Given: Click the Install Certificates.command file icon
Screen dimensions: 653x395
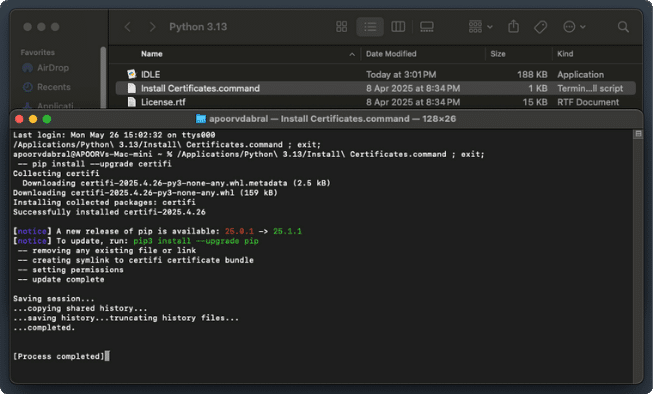Looking at the screenshot, I should click(132, 88).
